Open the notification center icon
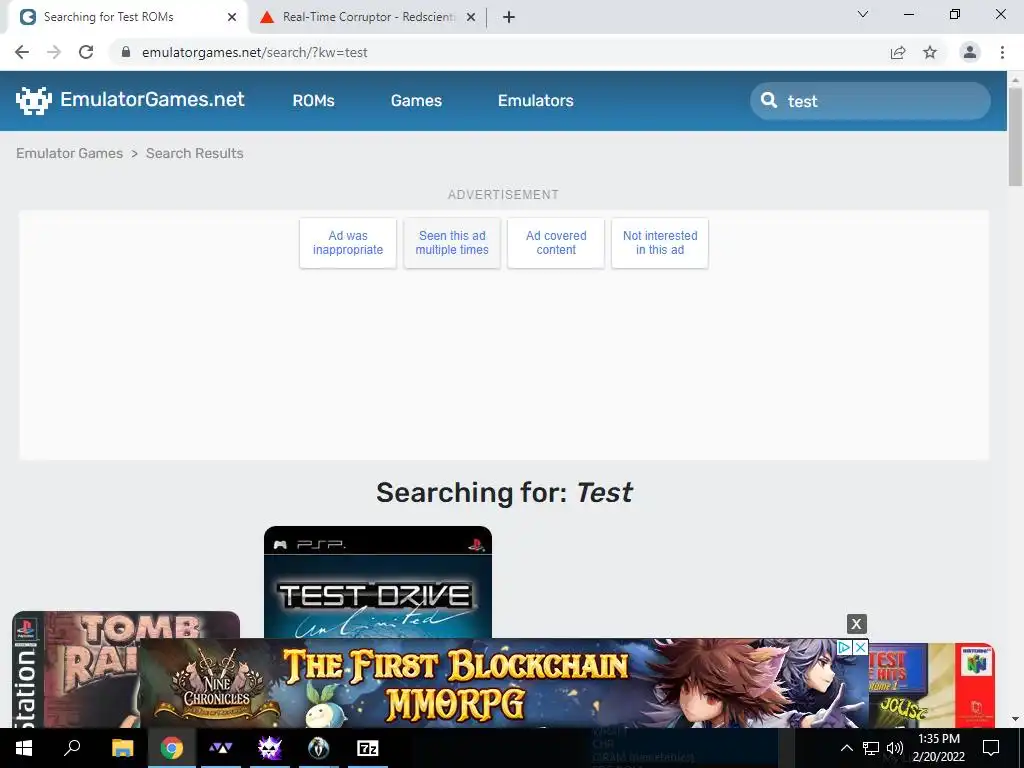This screenshot has height=768, width=1024. [x=991, y=748]
